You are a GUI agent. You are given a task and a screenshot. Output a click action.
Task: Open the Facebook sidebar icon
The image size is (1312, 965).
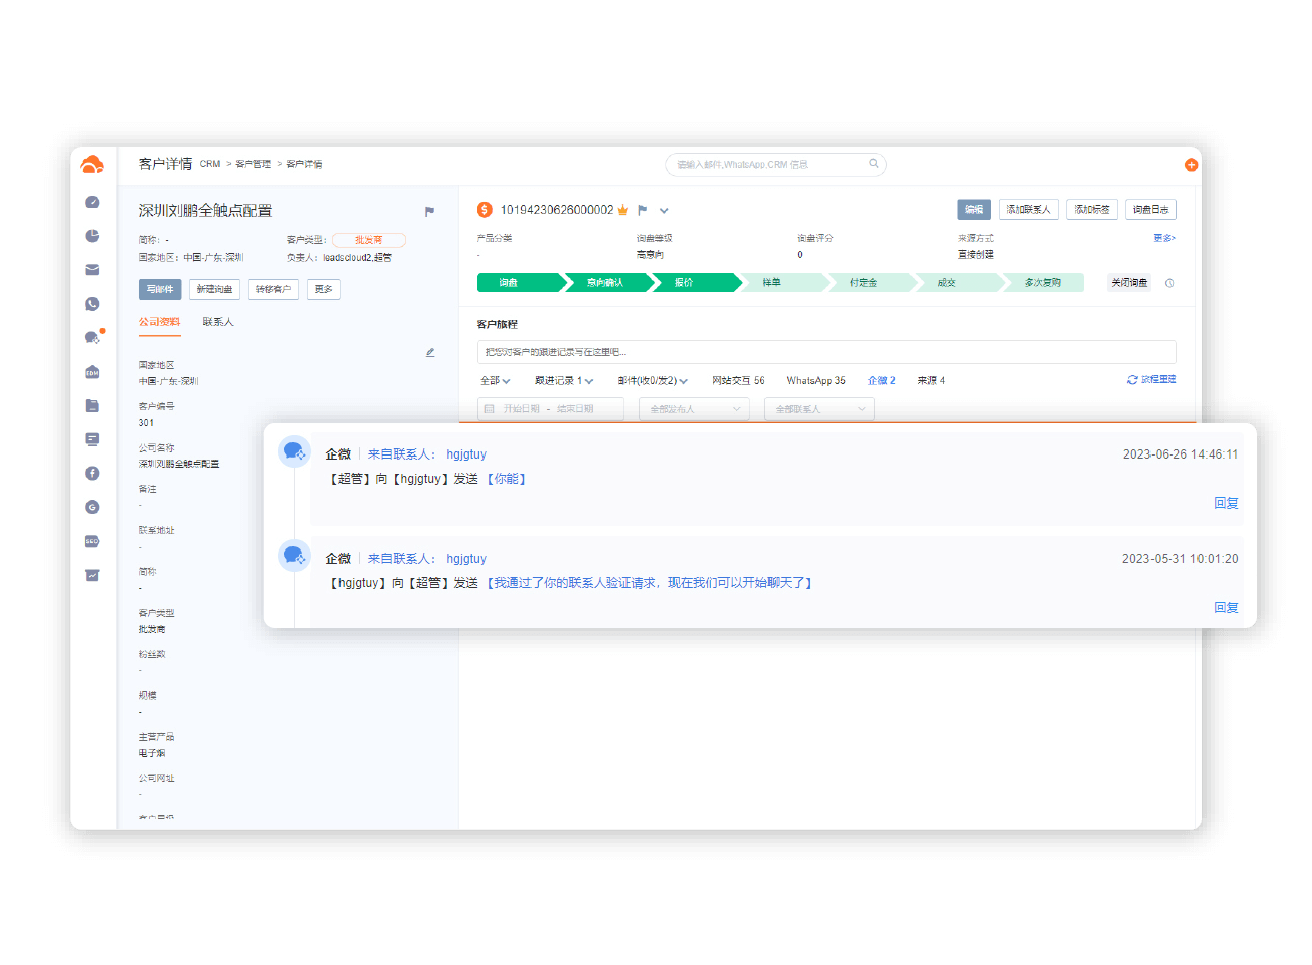(x=92, y=473)
